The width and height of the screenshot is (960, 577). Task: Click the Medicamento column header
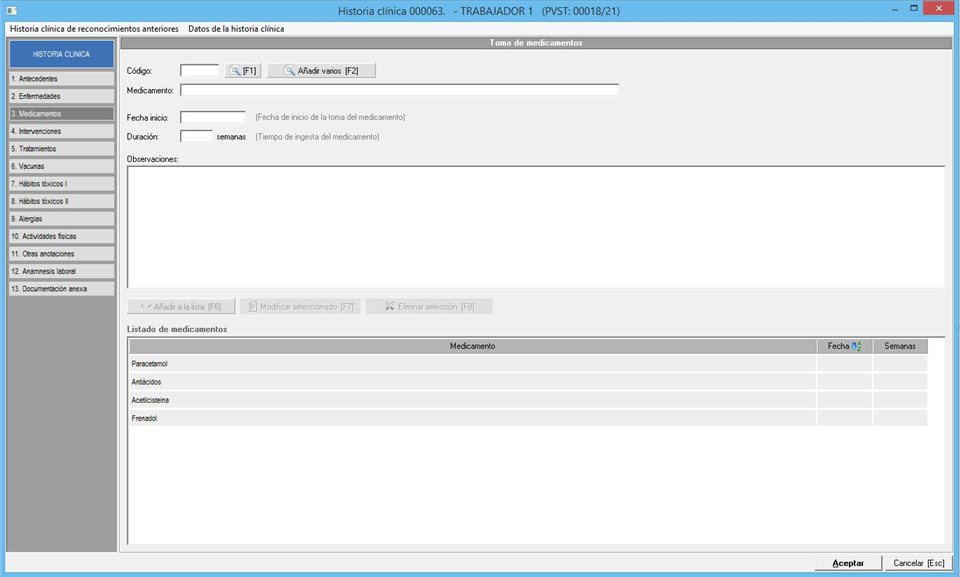click(472, 346)
